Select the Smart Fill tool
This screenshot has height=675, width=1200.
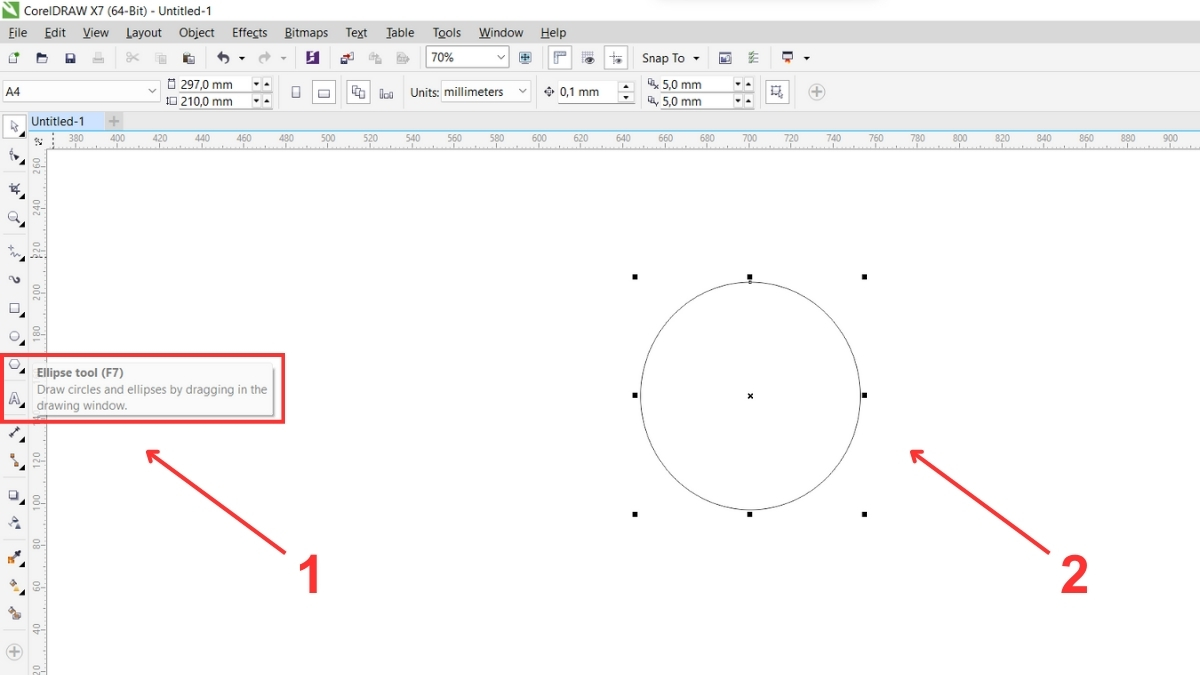(15, 613)
